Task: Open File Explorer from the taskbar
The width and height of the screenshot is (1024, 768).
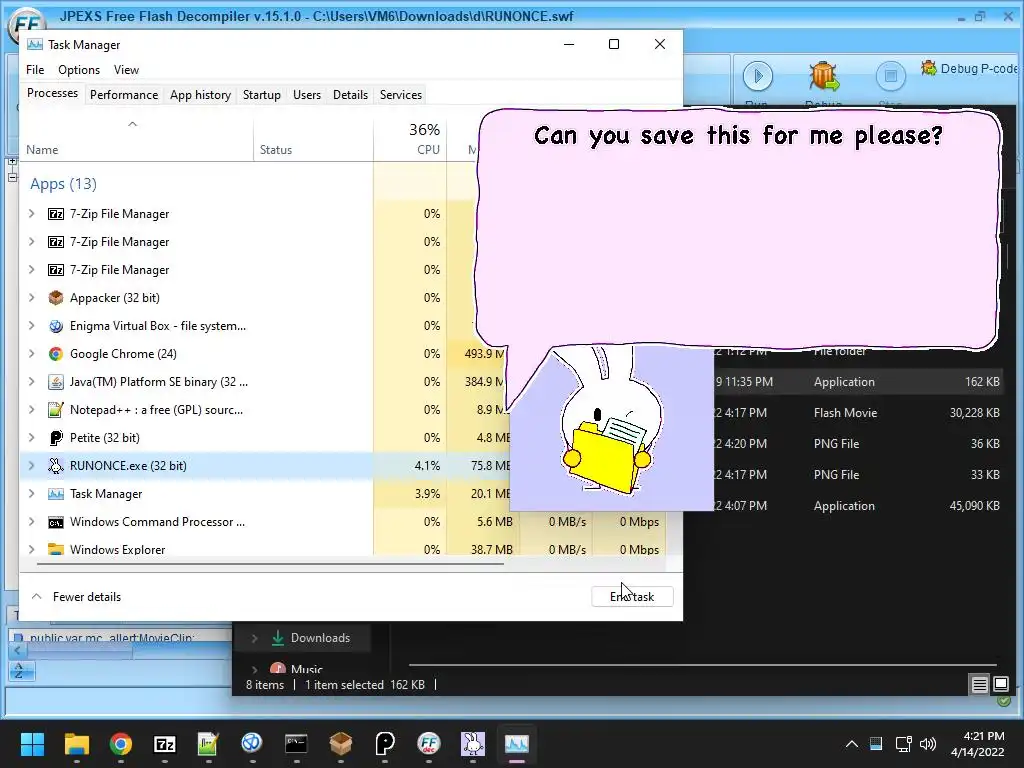Action: coord(76,744)
